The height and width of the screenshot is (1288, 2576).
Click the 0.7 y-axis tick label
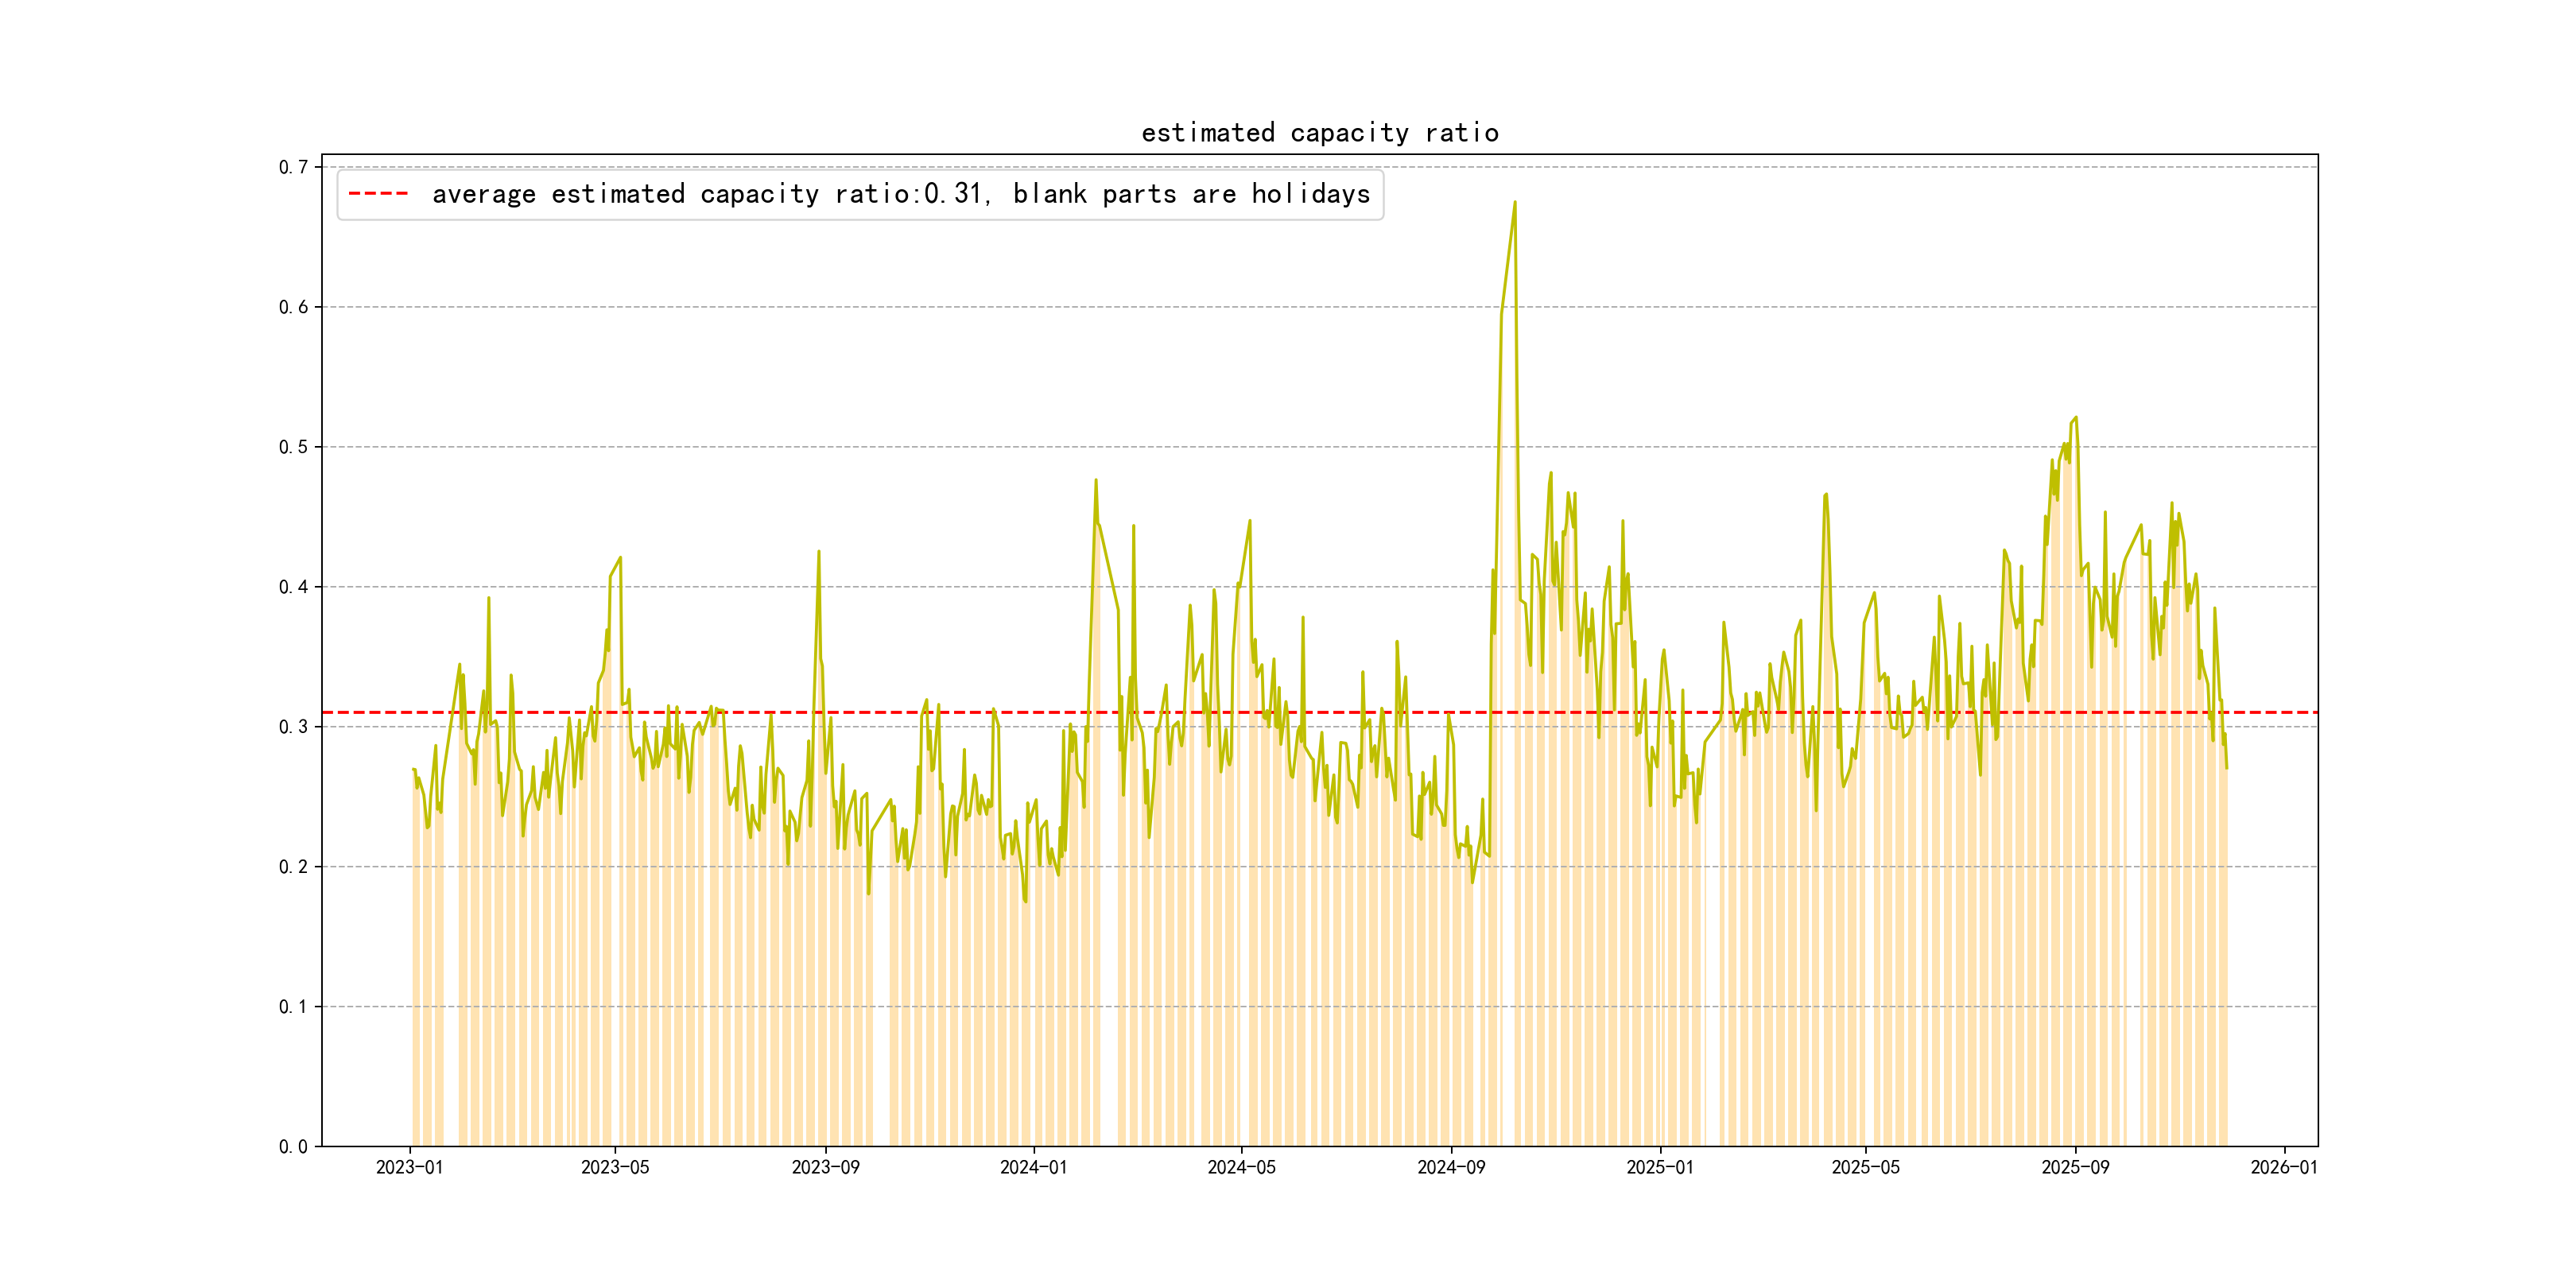coord(293,167)
